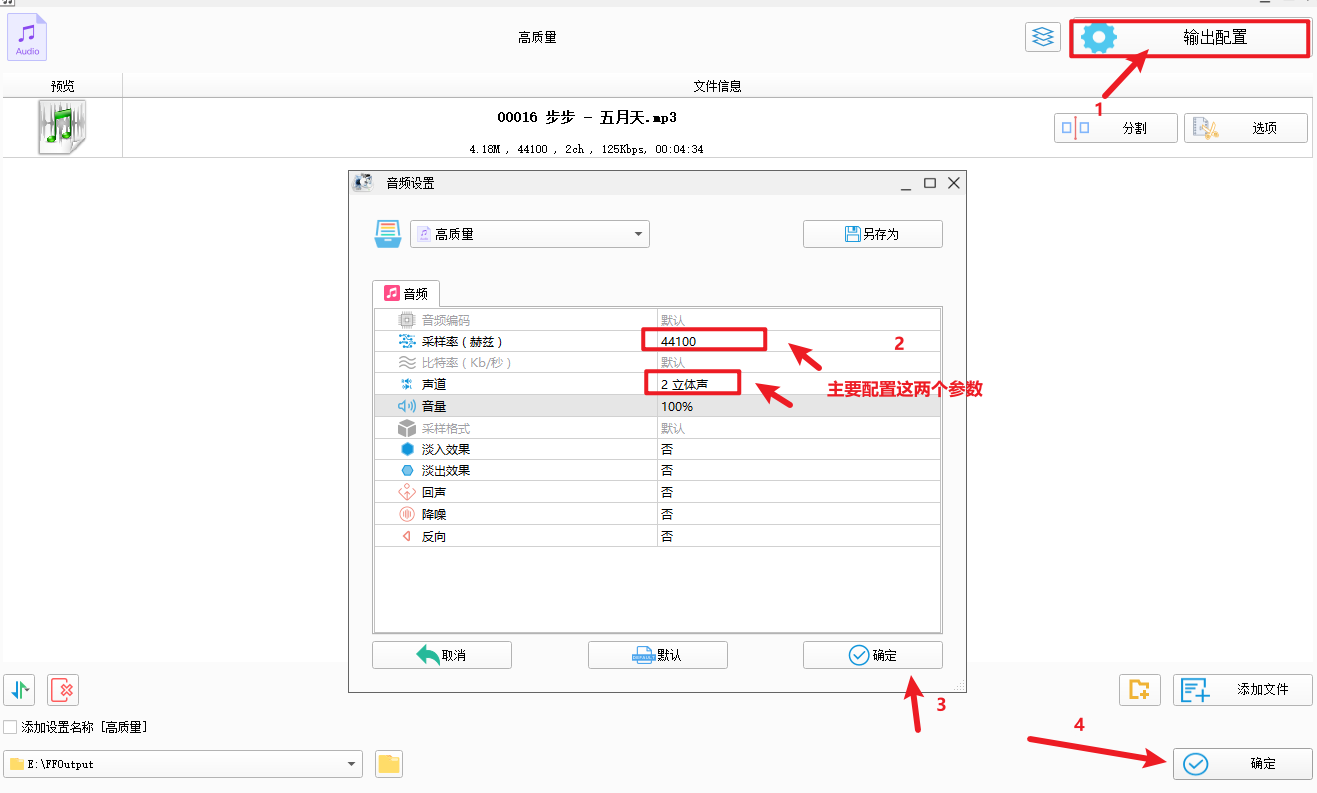Click the 比特率 value 默认
The width and height of the screenshot is (1317, 793).
point(673,362)
